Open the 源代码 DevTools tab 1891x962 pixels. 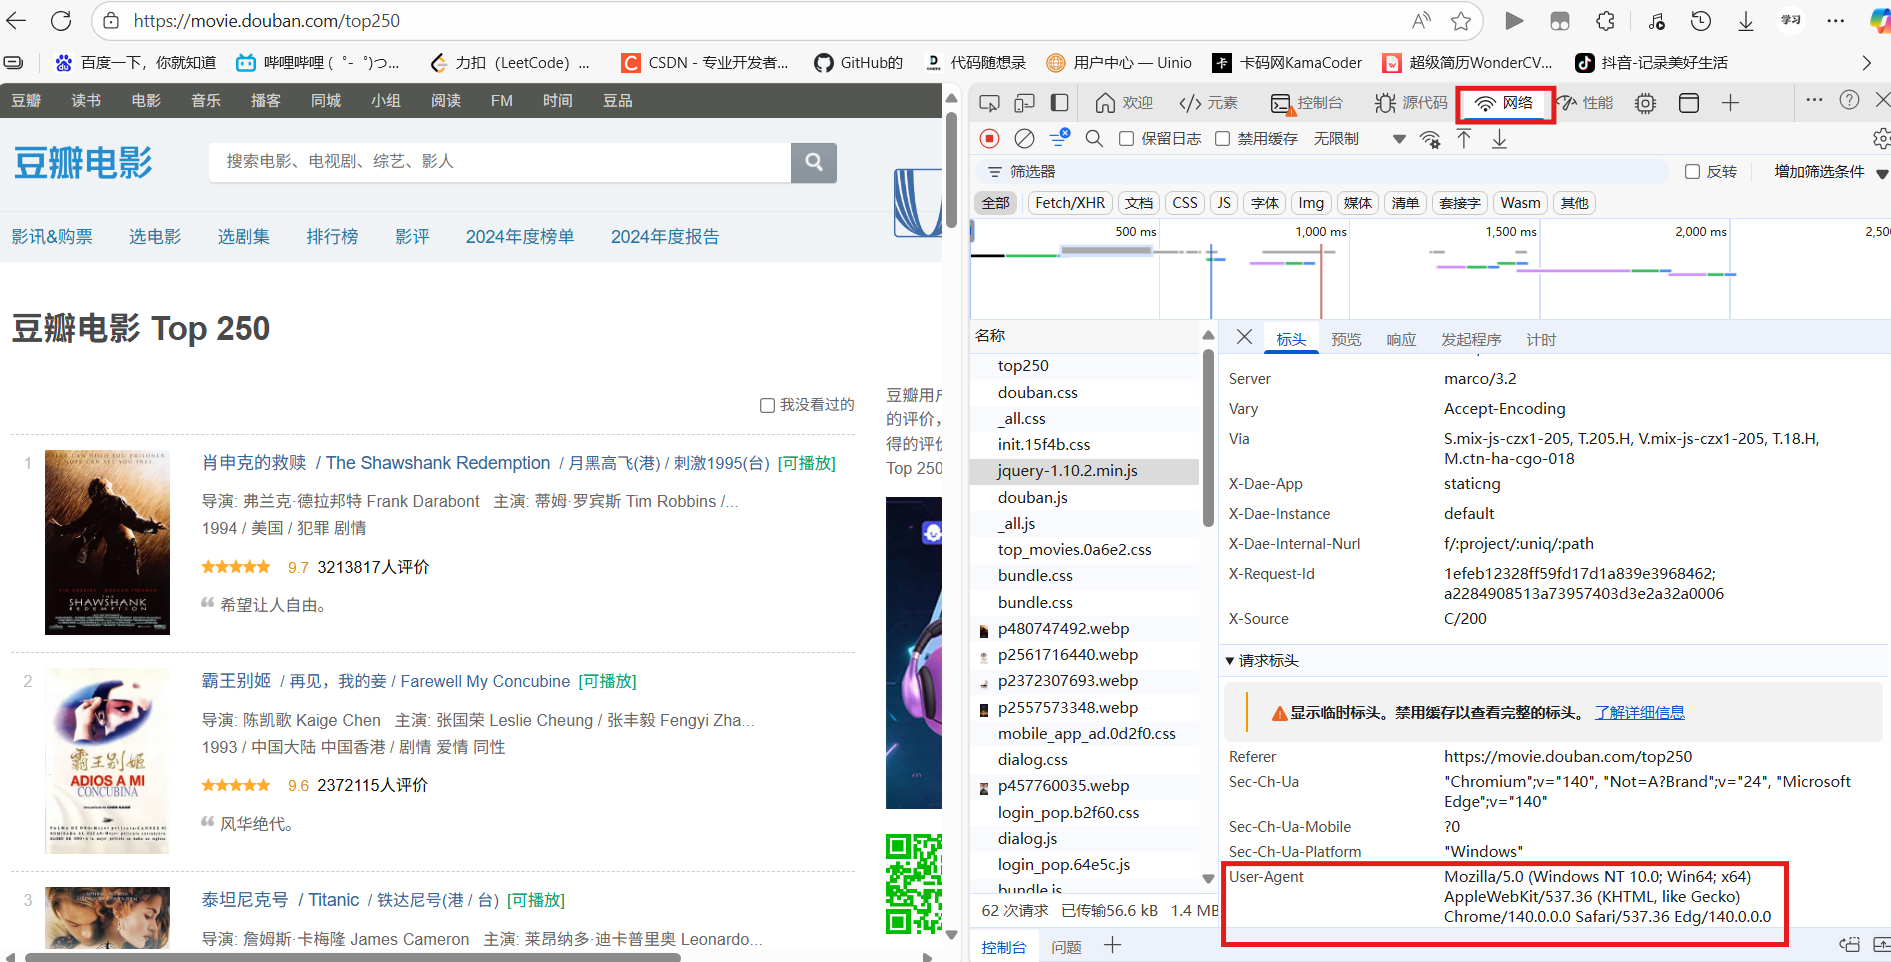point(1411,103)
